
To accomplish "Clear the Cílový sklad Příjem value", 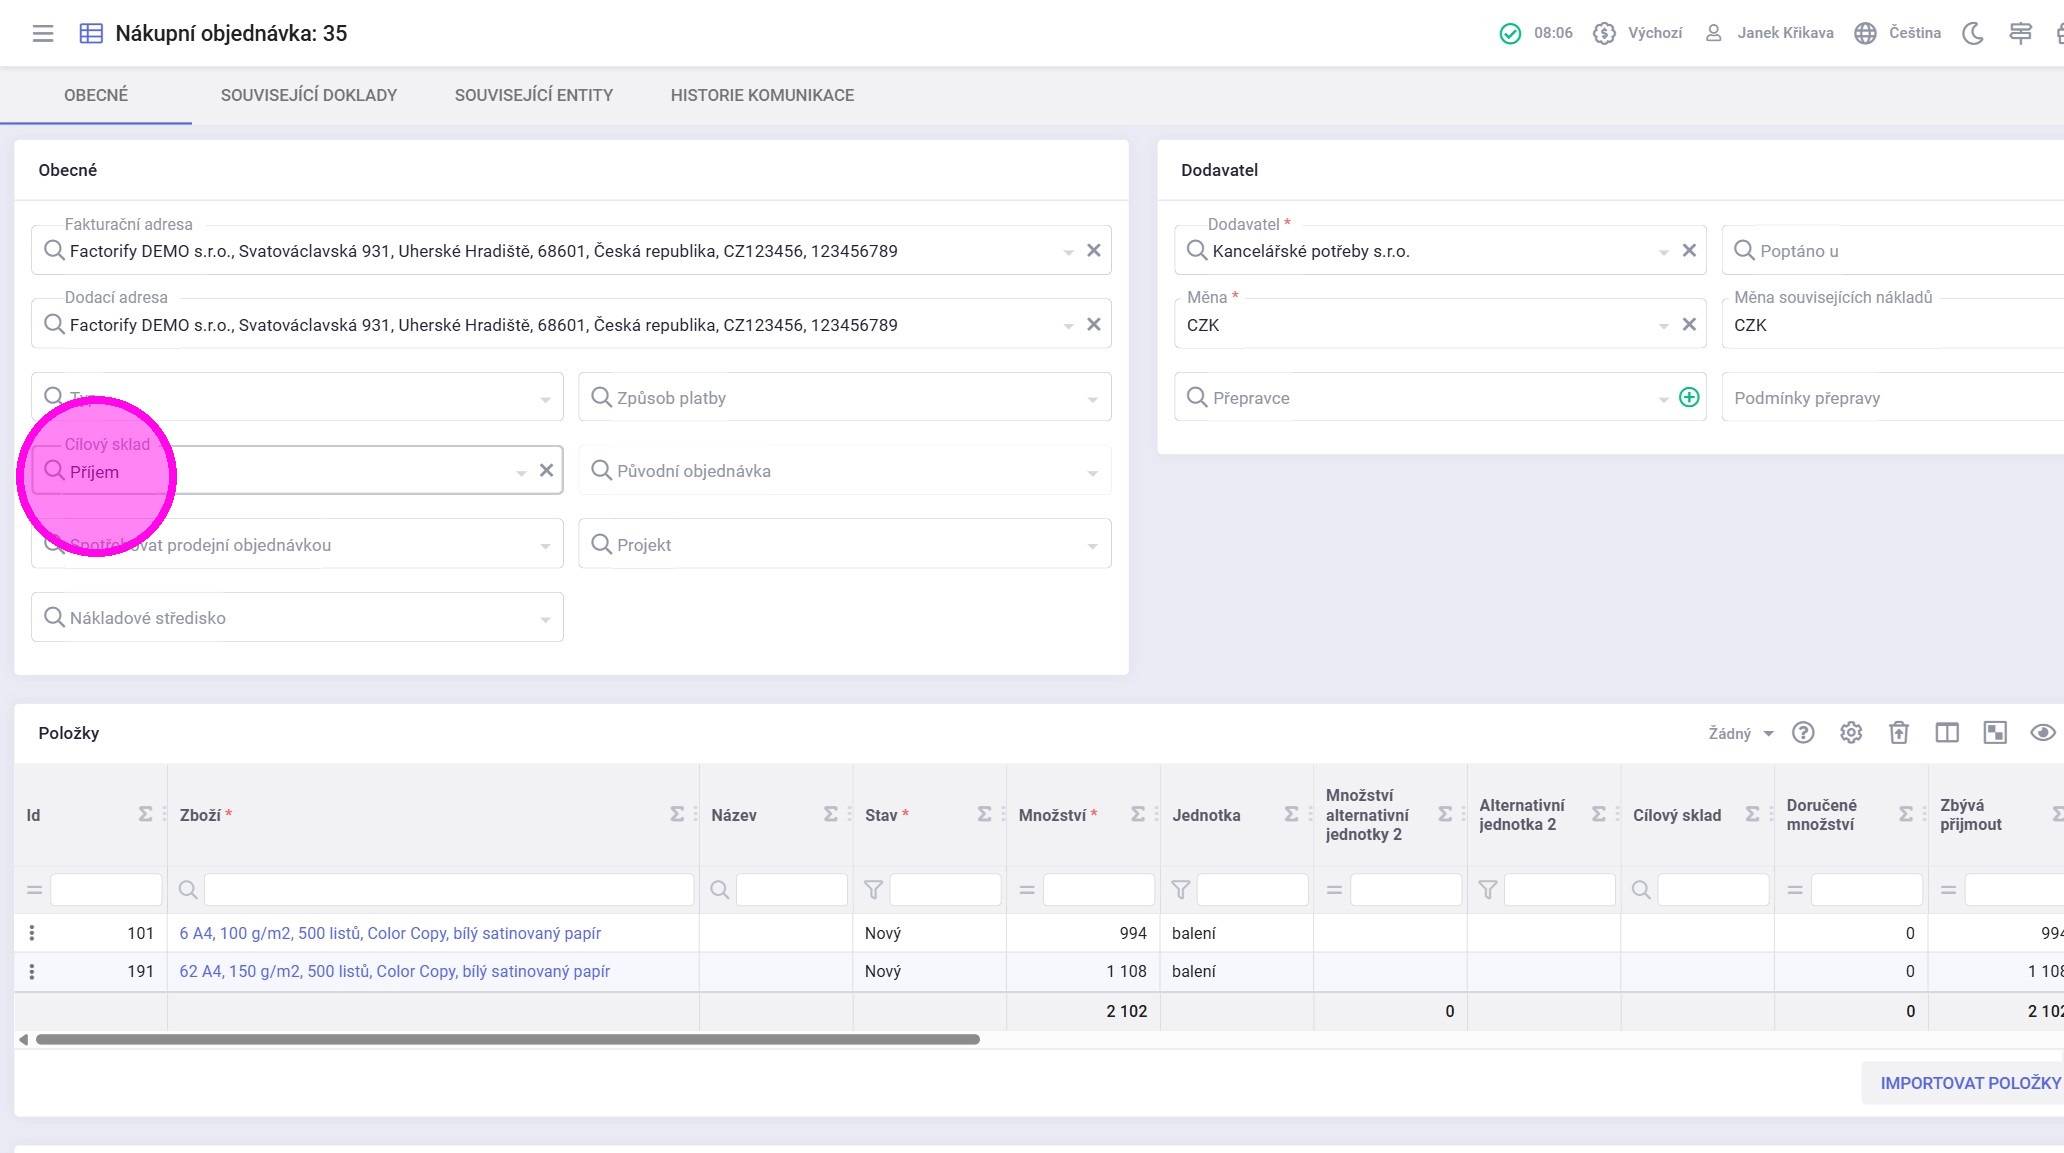I will pos(546,471).
